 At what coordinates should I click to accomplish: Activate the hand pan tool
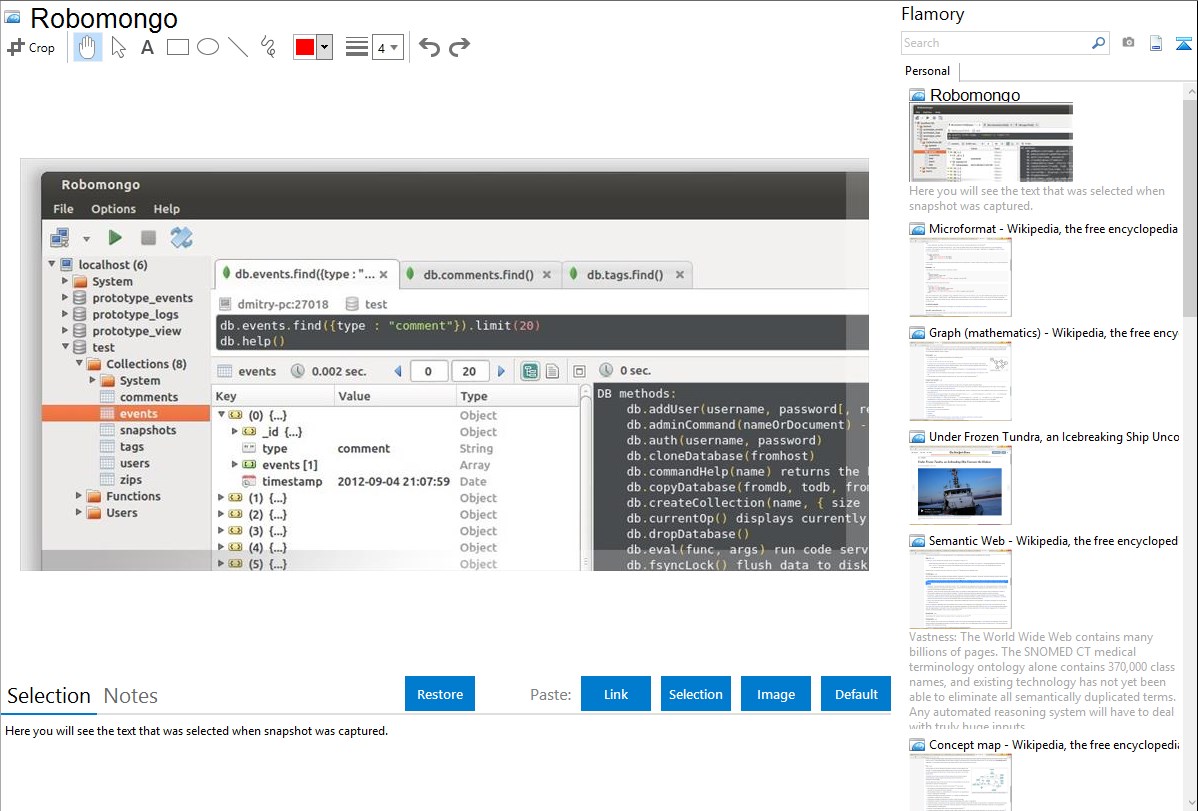[x=88, y=47]
